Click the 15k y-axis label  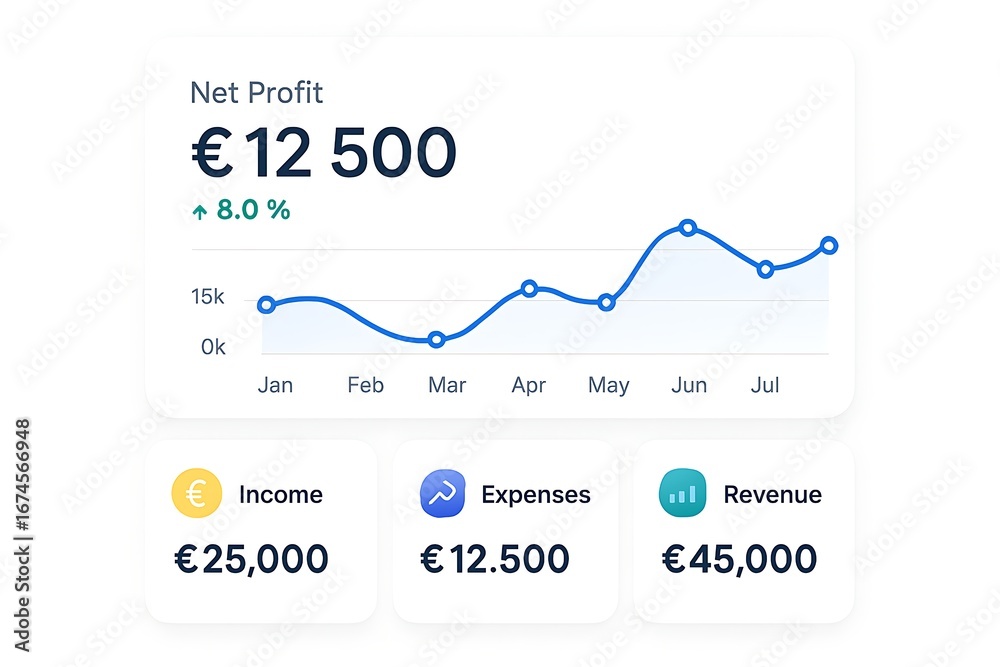(207, 297)
